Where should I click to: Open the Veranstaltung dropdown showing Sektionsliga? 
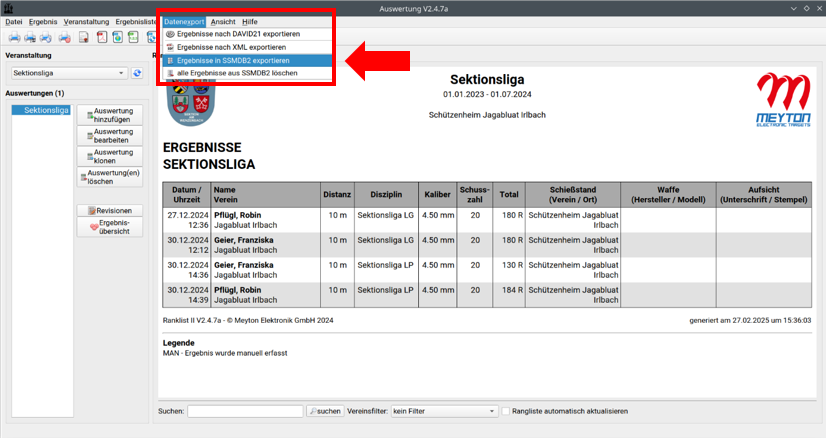(69, 73)
